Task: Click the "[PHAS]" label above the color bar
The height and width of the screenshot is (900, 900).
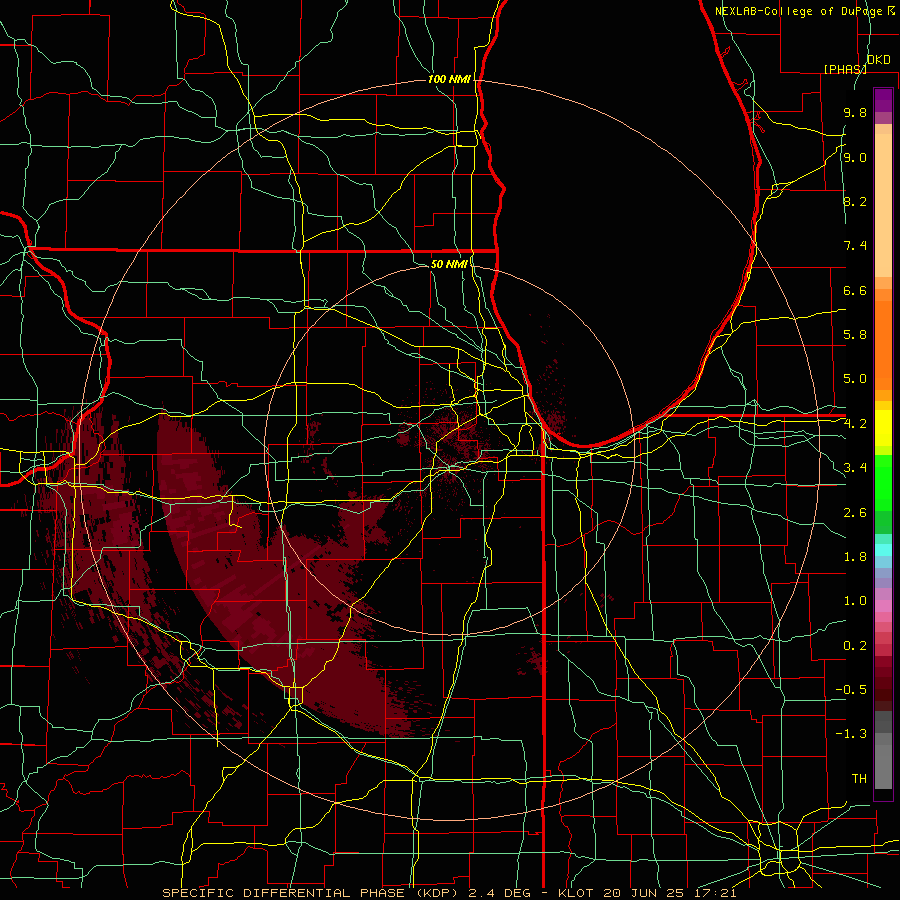Action: click(x=845, y=69)
